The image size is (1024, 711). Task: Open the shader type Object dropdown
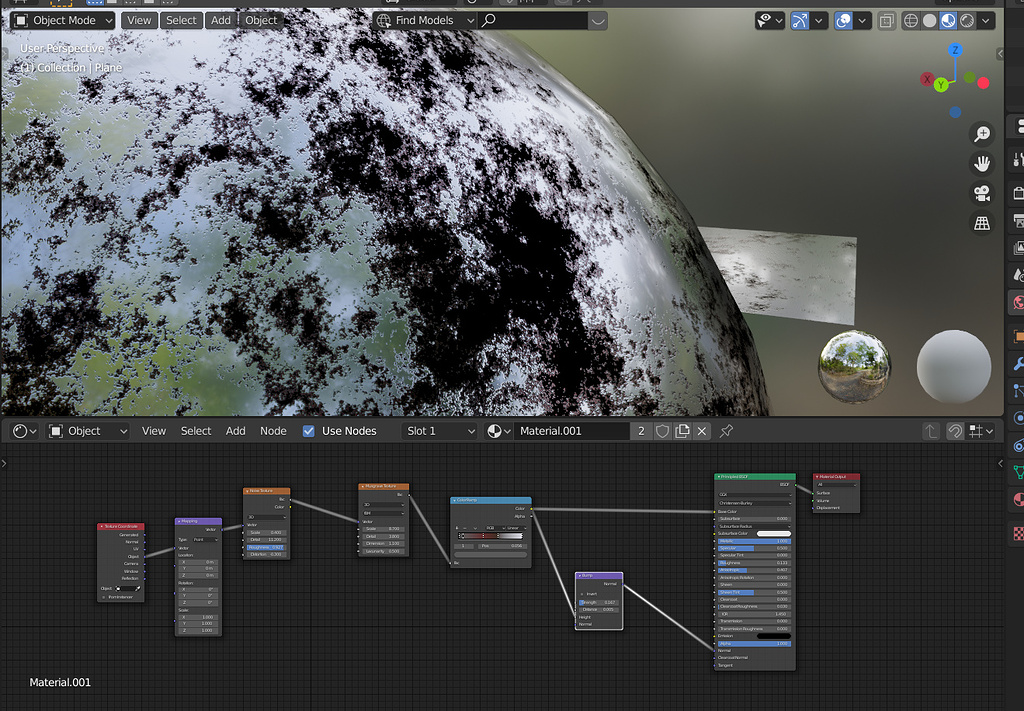click(88, 431)
